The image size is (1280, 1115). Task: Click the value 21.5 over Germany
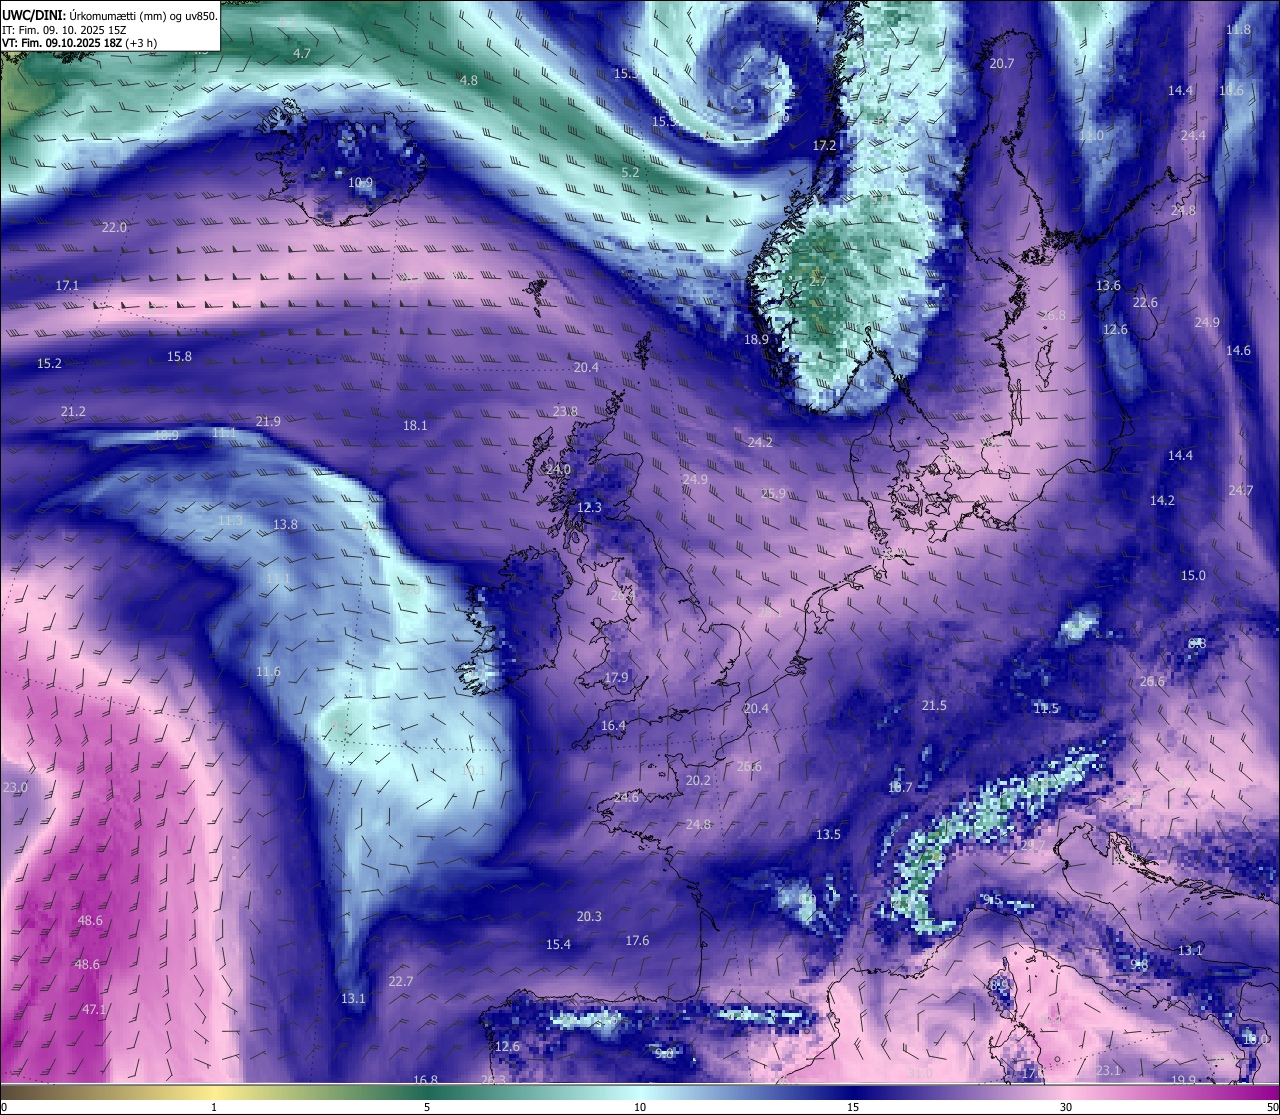tap(934, 705)
